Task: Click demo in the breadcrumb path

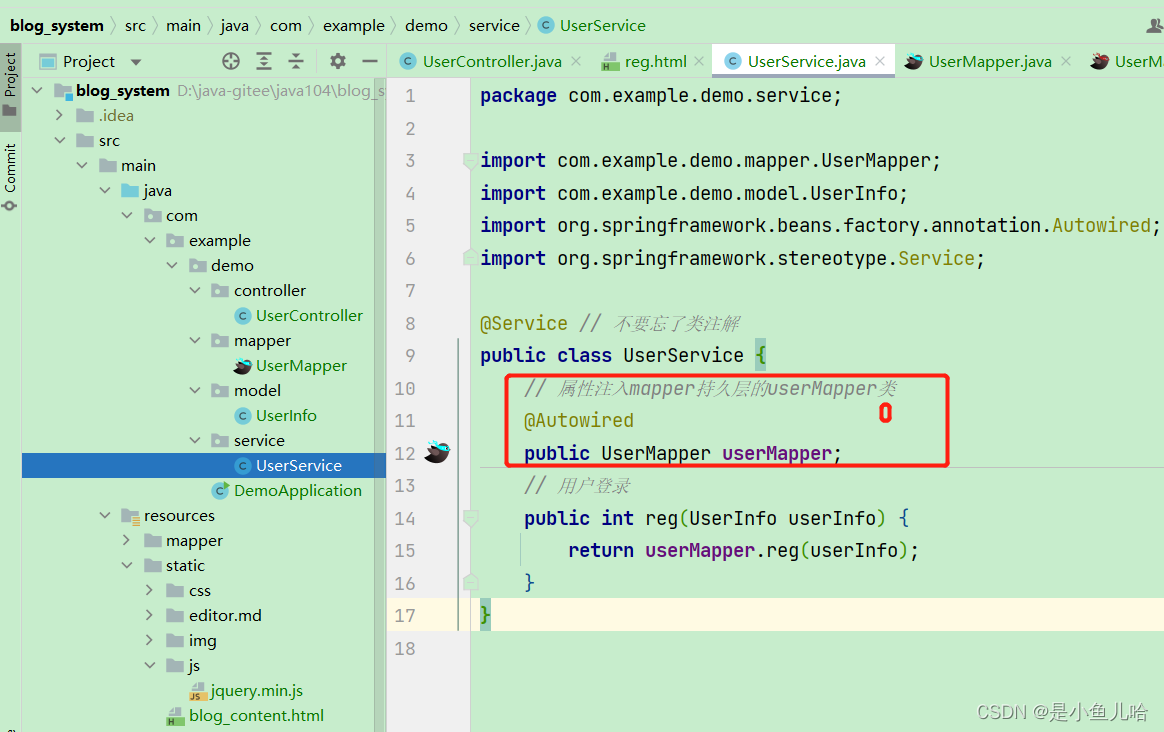Action: pos(426,25)
